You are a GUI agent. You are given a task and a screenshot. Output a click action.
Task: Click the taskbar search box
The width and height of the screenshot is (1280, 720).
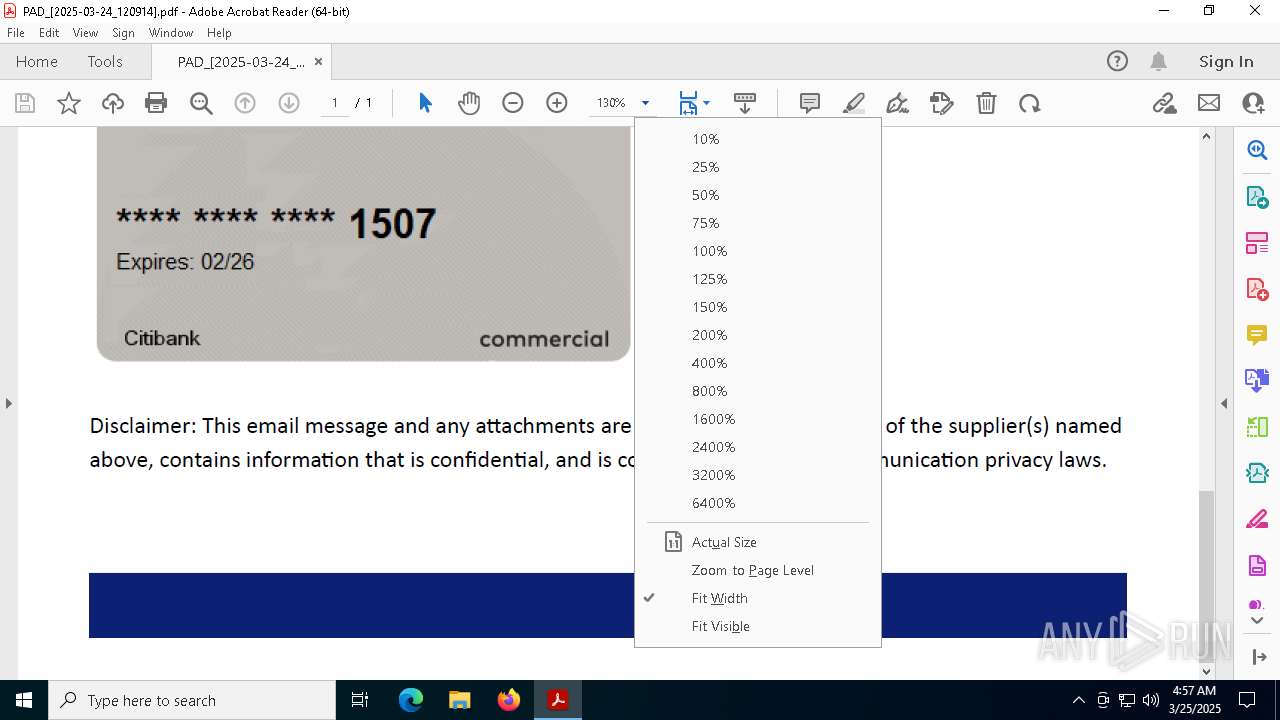click(x=192, y=700)
